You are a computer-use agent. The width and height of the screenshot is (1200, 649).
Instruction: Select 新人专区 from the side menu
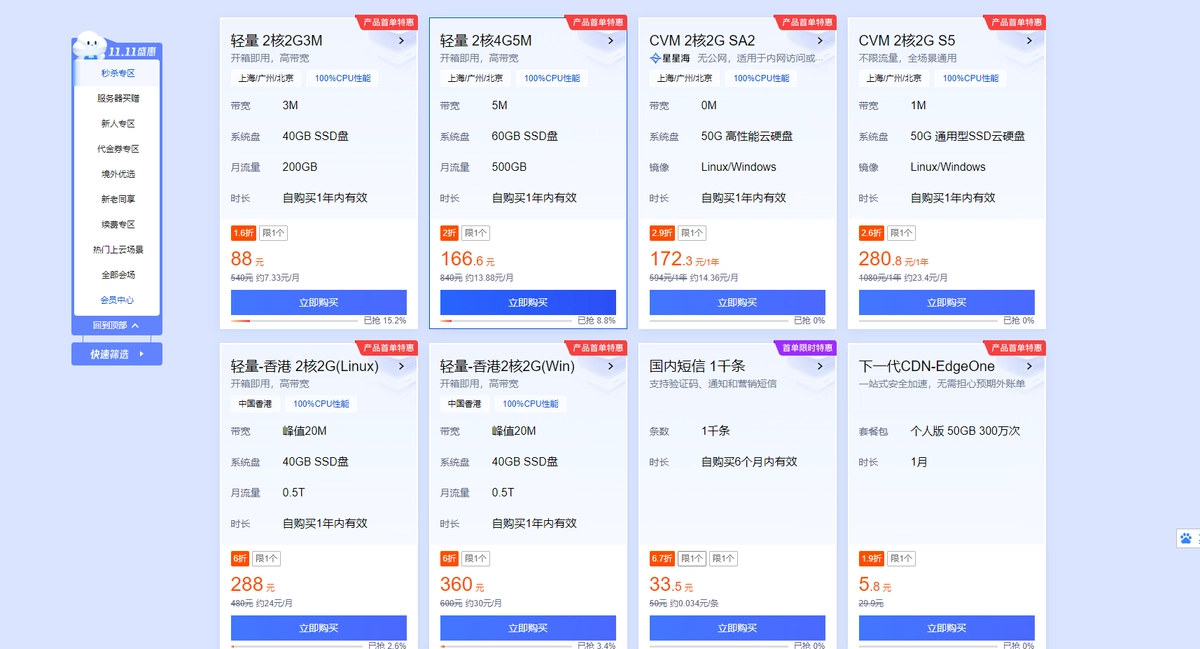point(117,124)
